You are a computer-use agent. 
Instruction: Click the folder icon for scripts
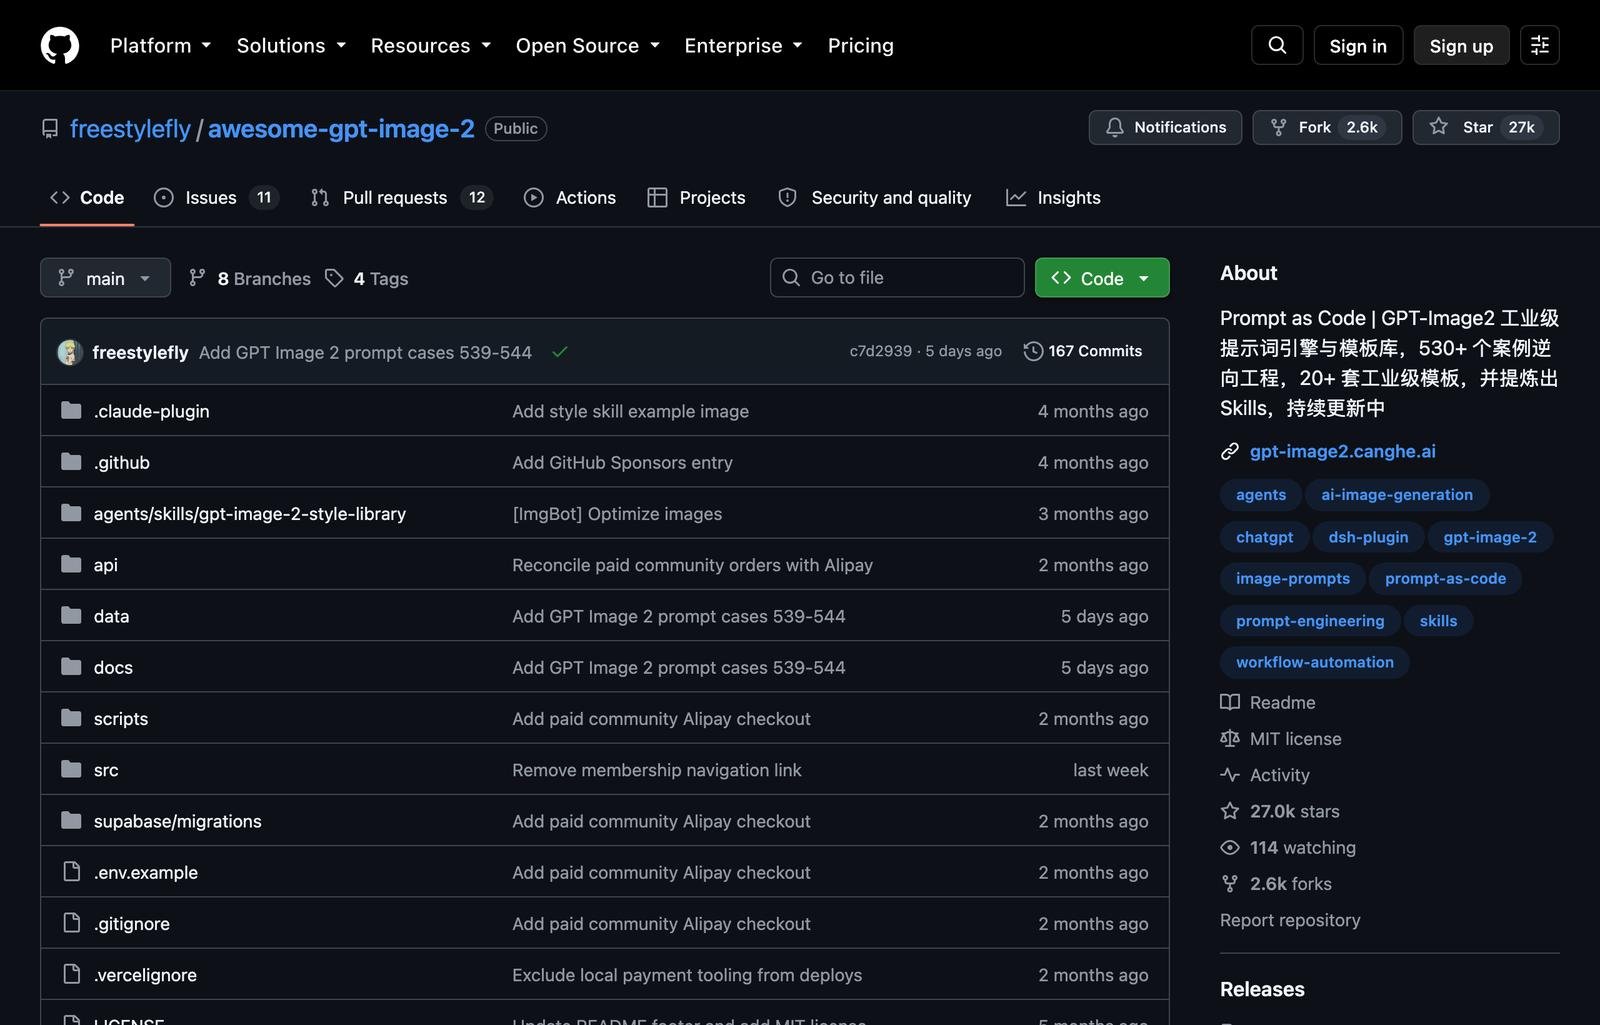click(x=71, y=718)
